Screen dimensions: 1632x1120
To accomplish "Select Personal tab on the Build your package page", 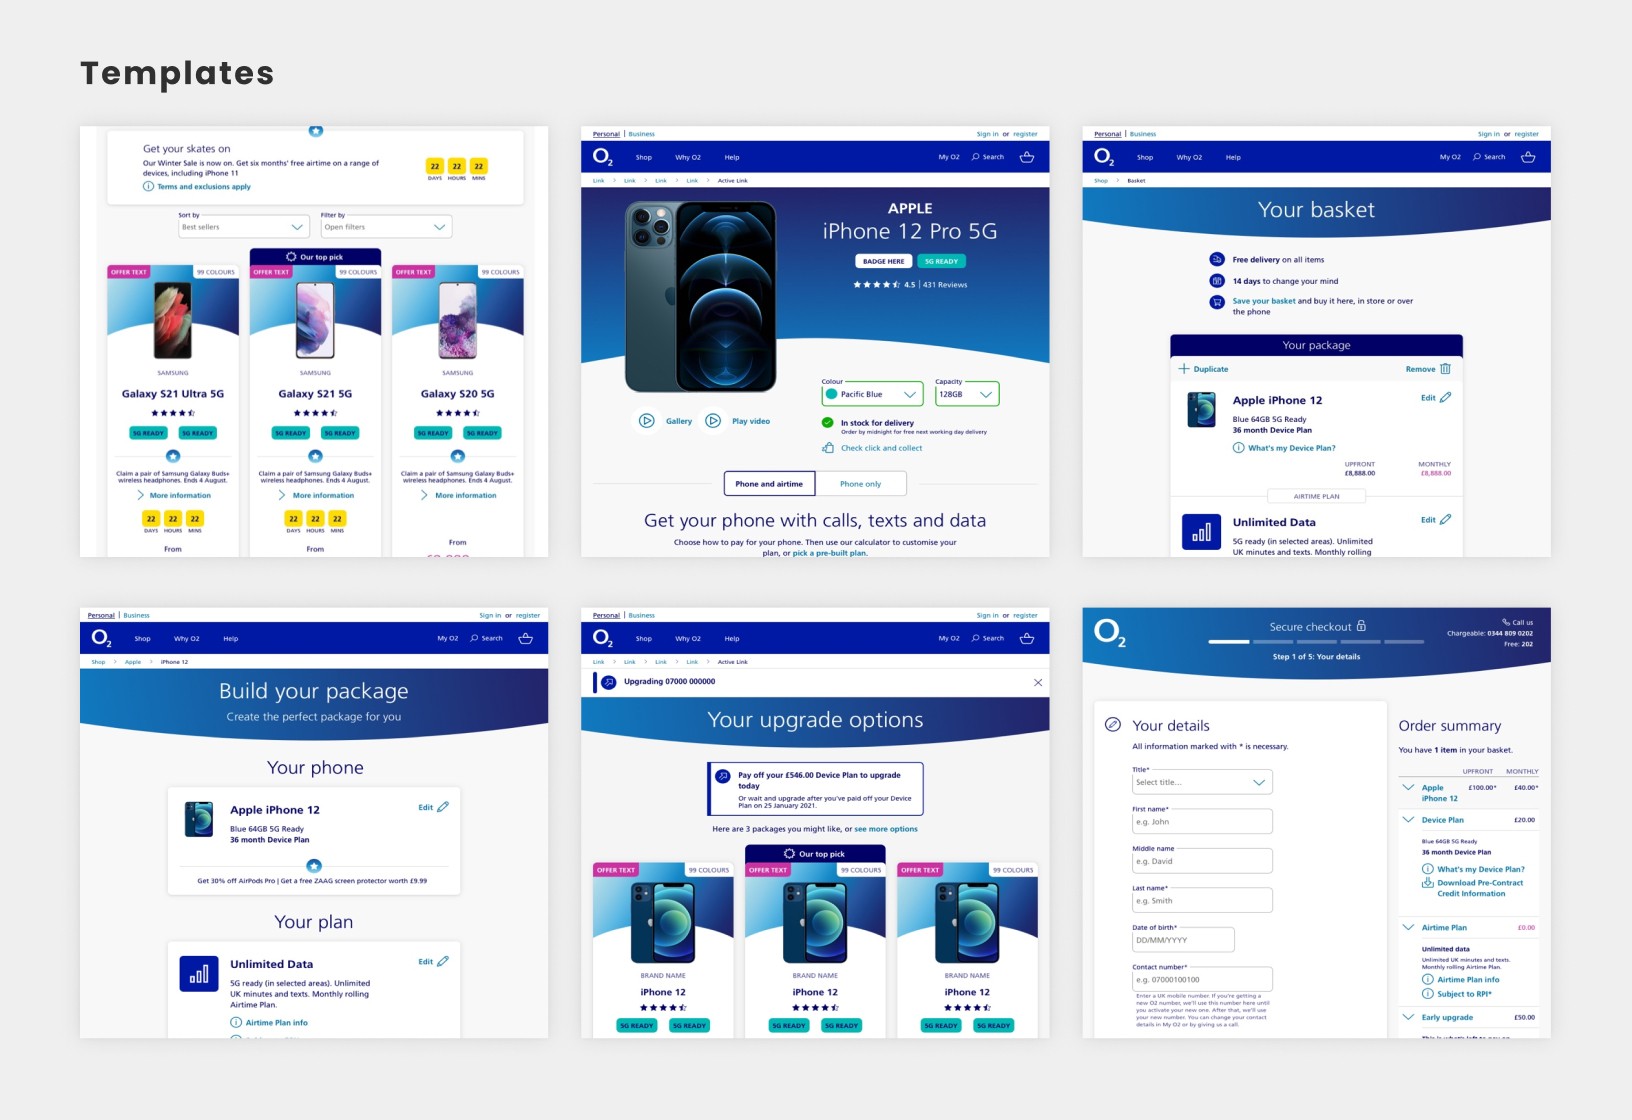I will [101, 615].
